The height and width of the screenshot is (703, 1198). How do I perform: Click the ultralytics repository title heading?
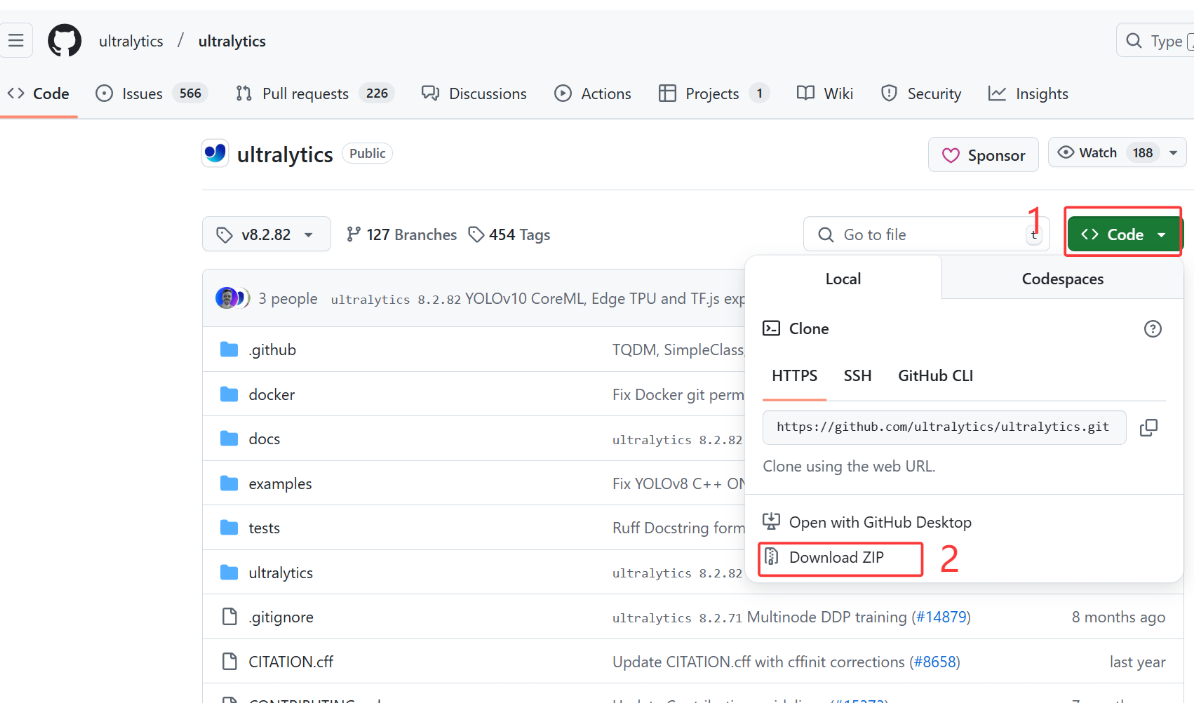(285, 154)
